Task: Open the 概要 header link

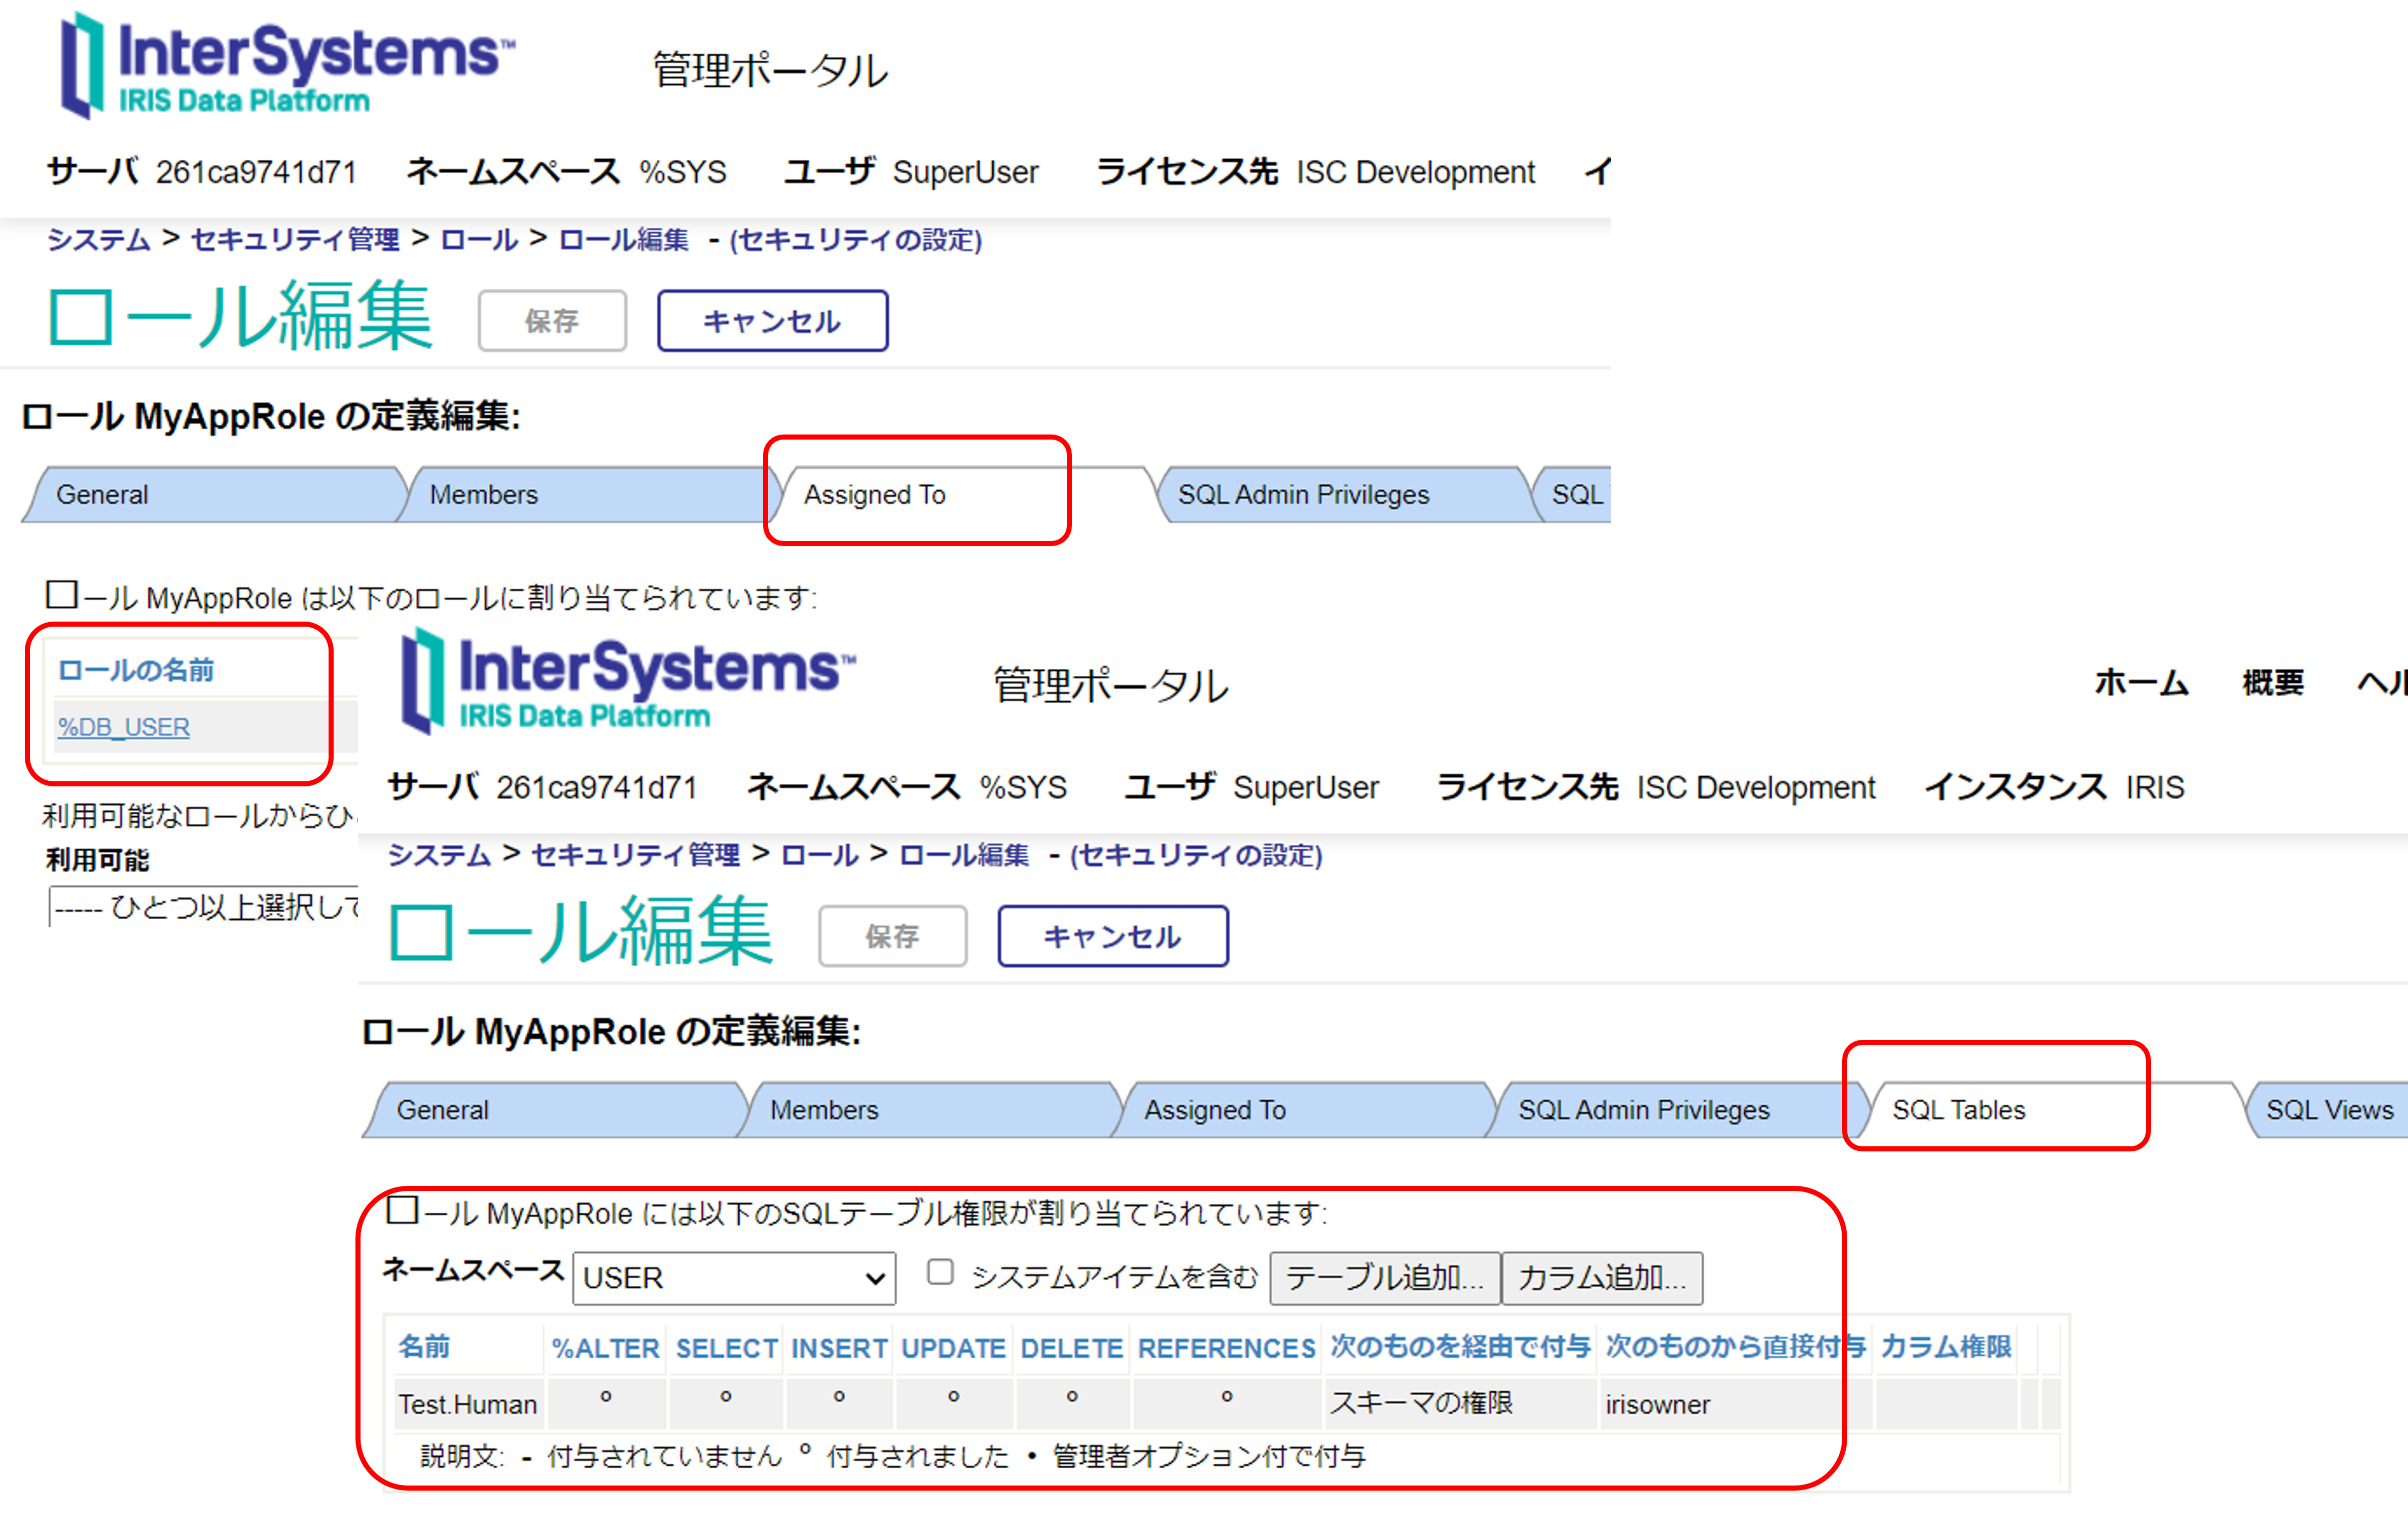Action: pos(2272,683)
